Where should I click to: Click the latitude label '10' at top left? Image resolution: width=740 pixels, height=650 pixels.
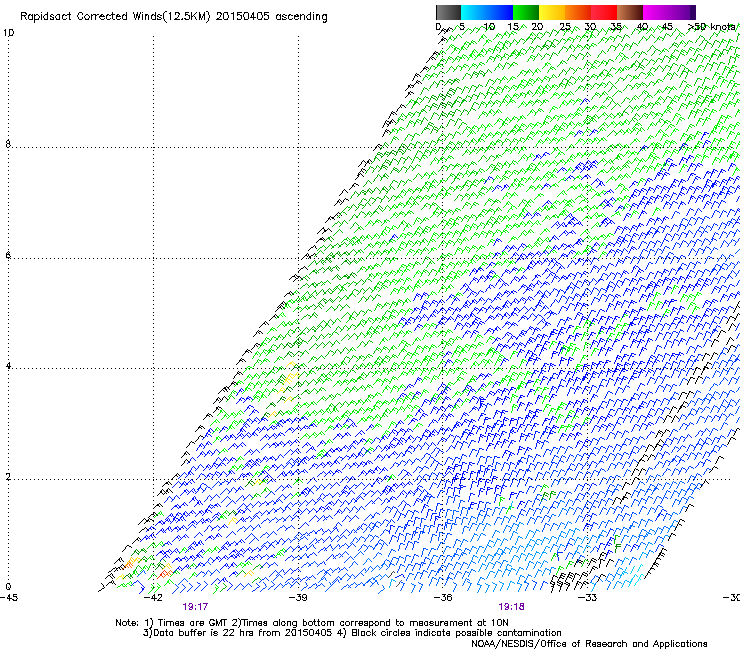pyautogui.click(x=9, y=33)
